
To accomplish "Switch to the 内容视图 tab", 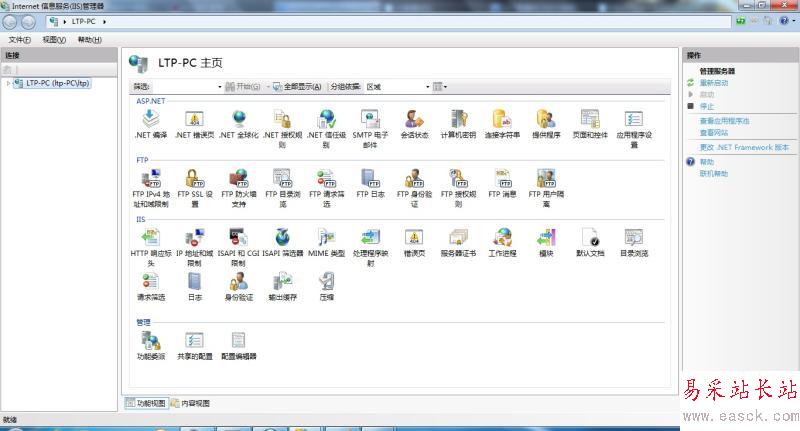I will tap(190, 403).
